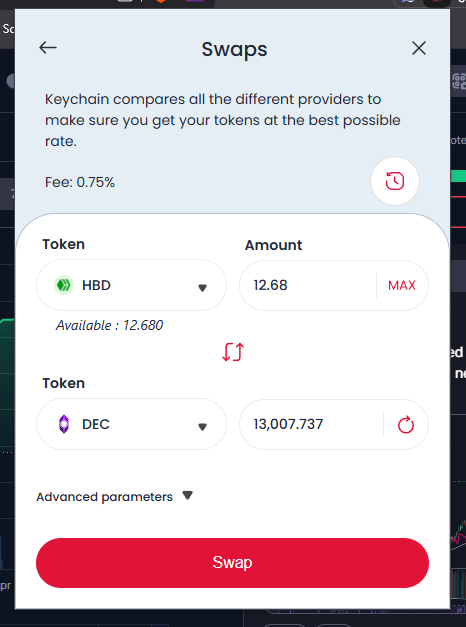Image resolution: width=466 pixels, height=627 pixels.
Task: Close the Swaps popup with the X
Action: pyautogui.click(x=419, y=48)
